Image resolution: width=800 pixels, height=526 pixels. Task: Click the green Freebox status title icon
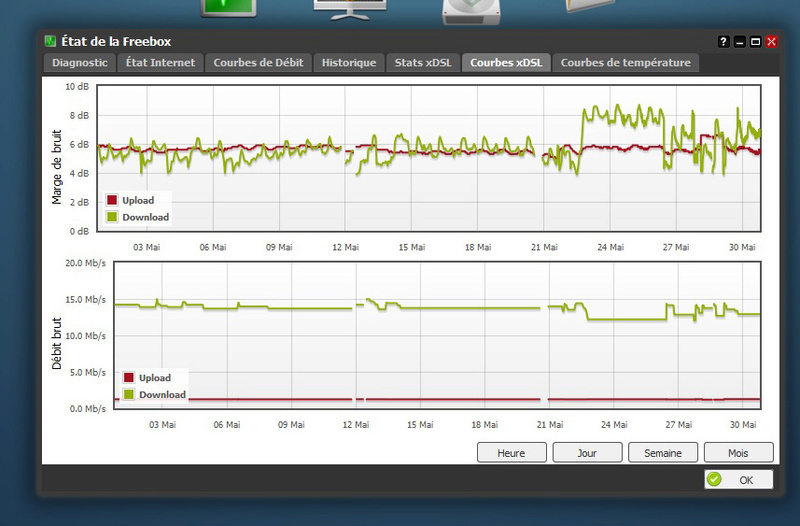pyautogui.click(x=50, y=41)
